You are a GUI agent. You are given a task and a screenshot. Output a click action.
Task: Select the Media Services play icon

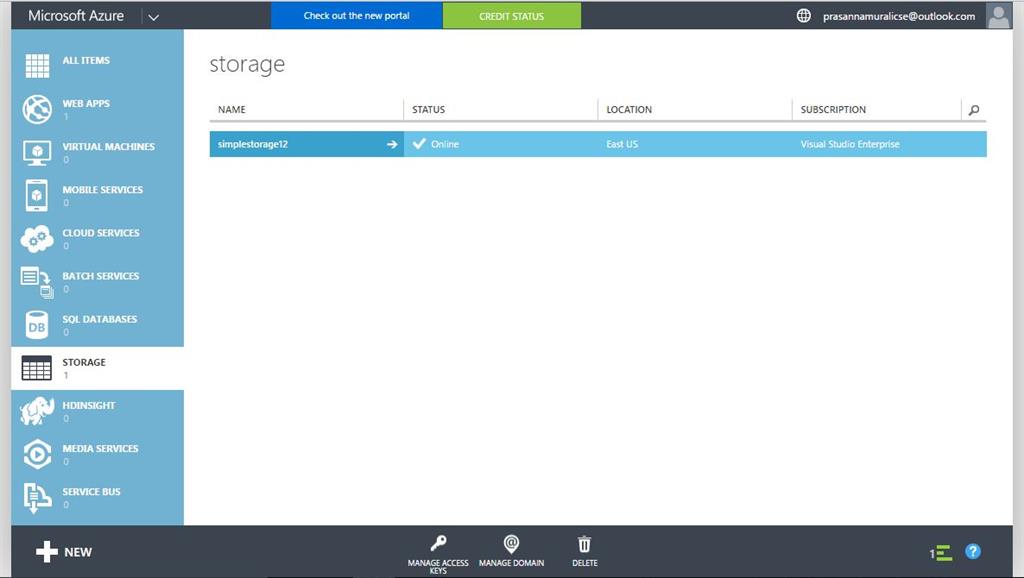tap(37, 454)
